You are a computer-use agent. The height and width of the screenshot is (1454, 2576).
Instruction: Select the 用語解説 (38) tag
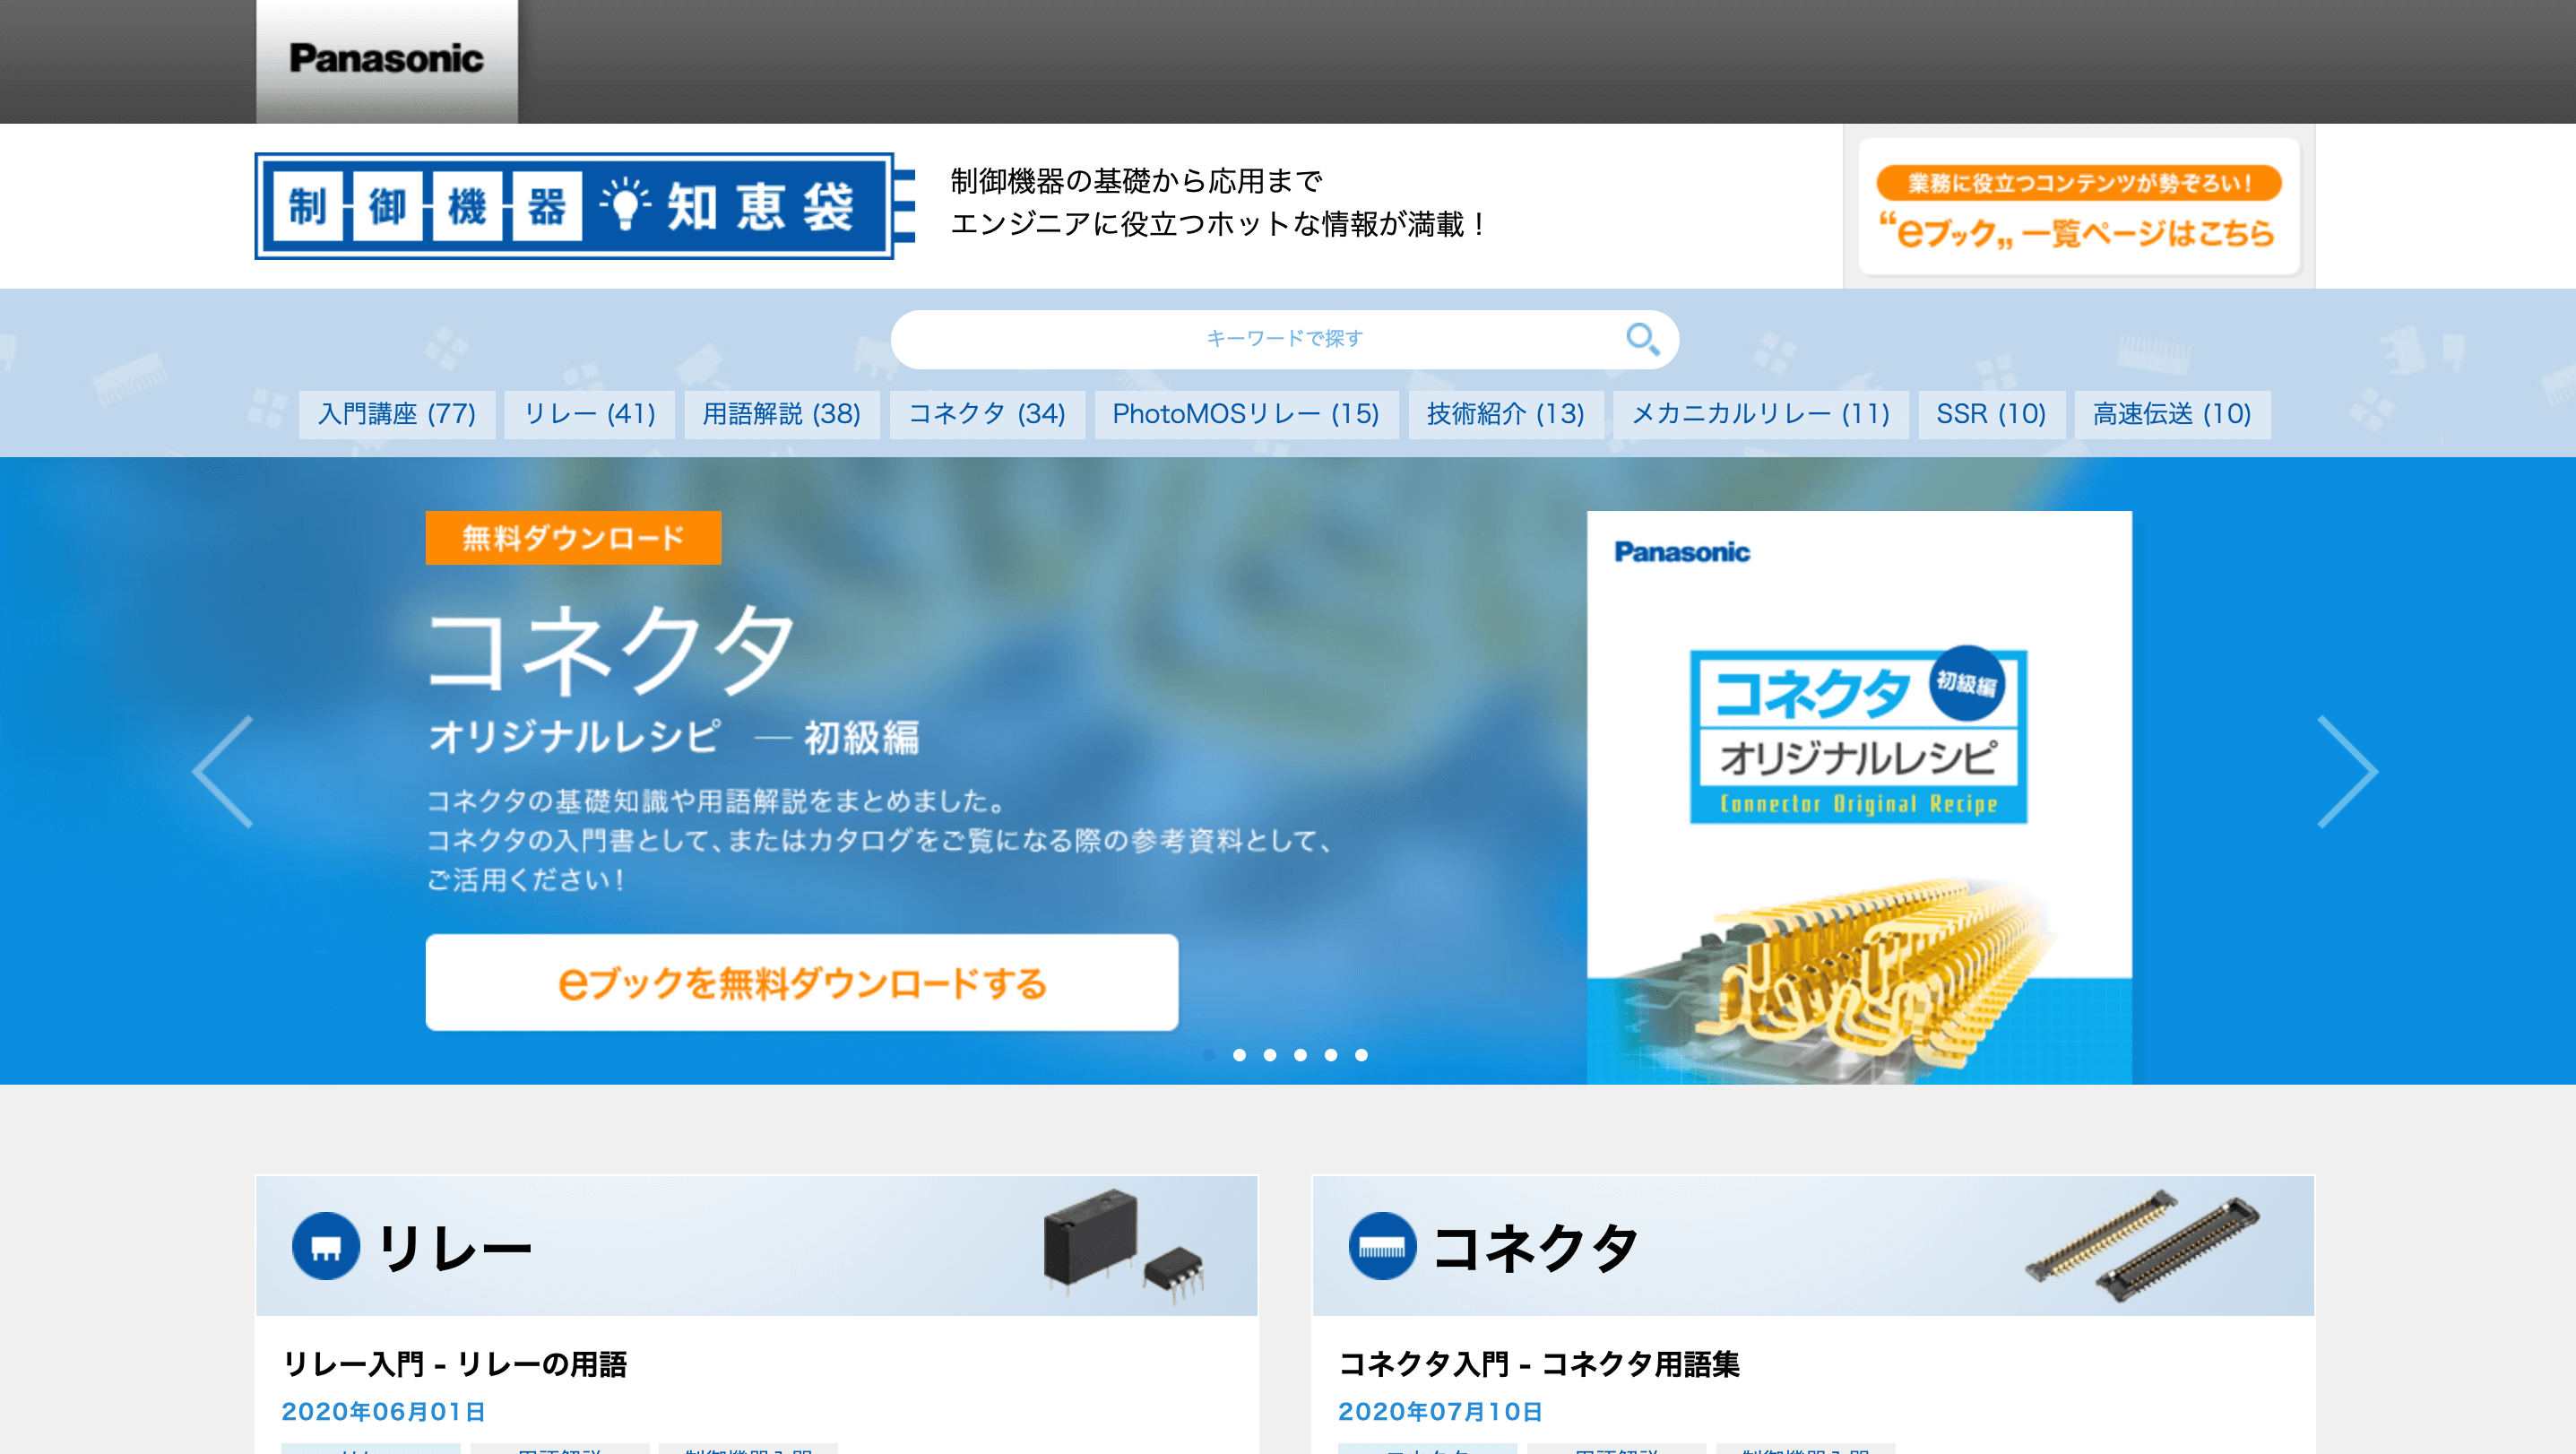click(782, 414)
